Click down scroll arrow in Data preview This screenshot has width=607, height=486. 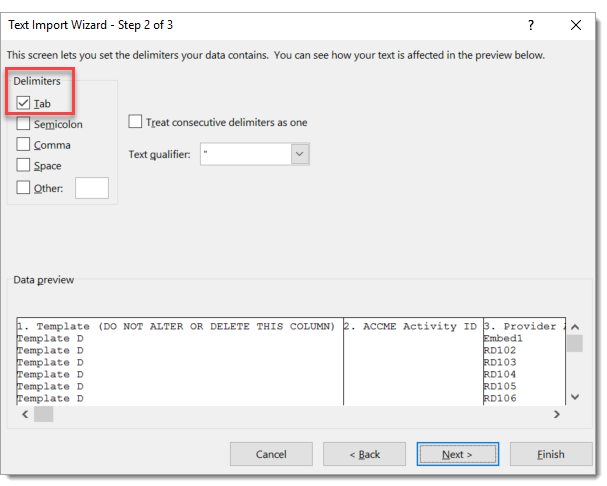click(x=574, y=397)
